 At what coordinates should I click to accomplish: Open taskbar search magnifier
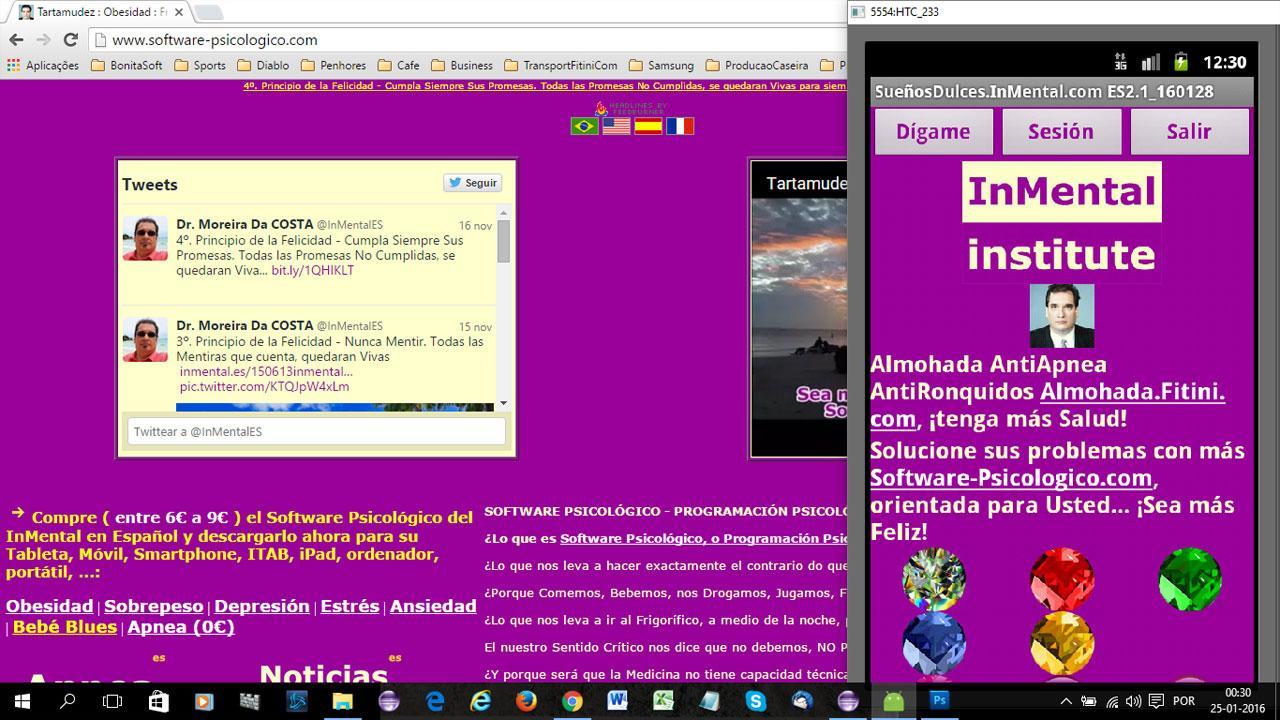[x=68, y=701]
